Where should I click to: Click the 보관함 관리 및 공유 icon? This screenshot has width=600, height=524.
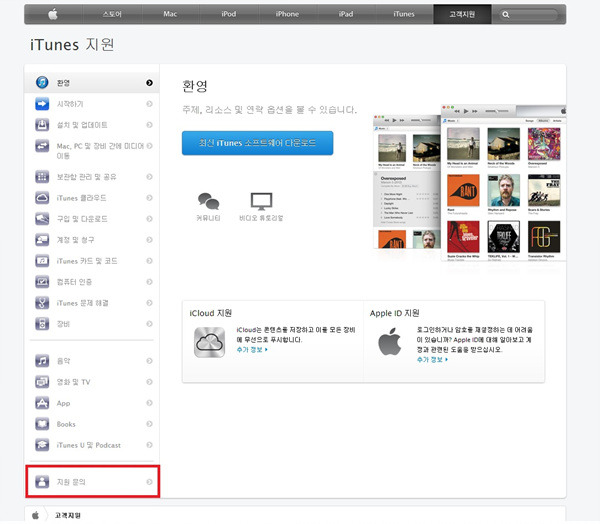[42, 176]
